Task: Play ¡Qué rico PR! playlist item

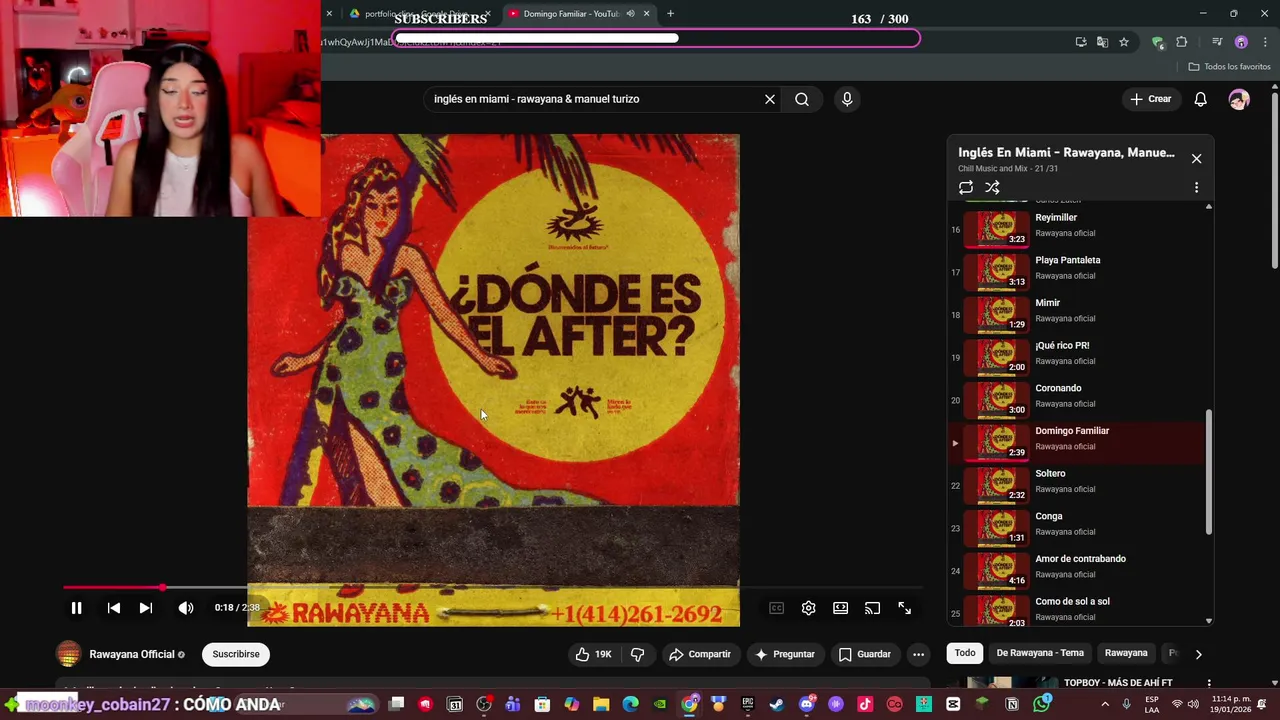Action: click(x=1077, y=357)
